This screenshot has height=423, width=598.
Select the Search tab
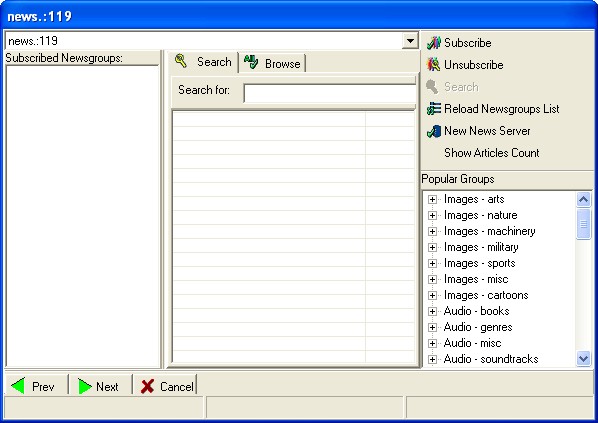tap(204, 62)
